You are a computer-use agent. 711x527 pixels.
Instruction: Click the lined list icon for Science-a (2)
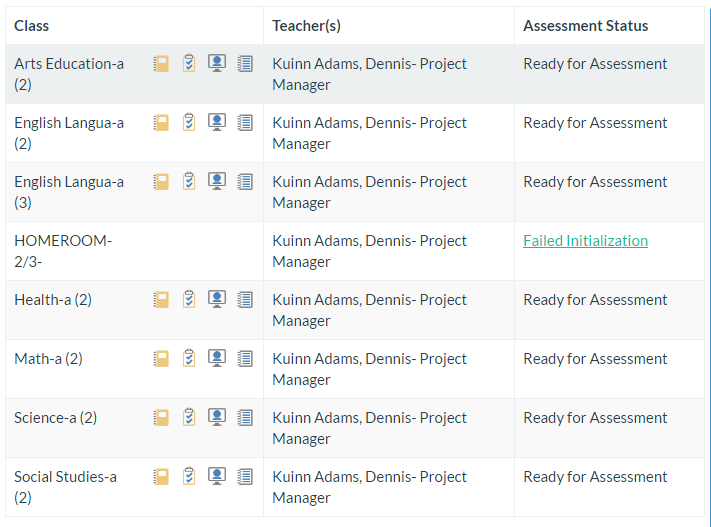245,418
